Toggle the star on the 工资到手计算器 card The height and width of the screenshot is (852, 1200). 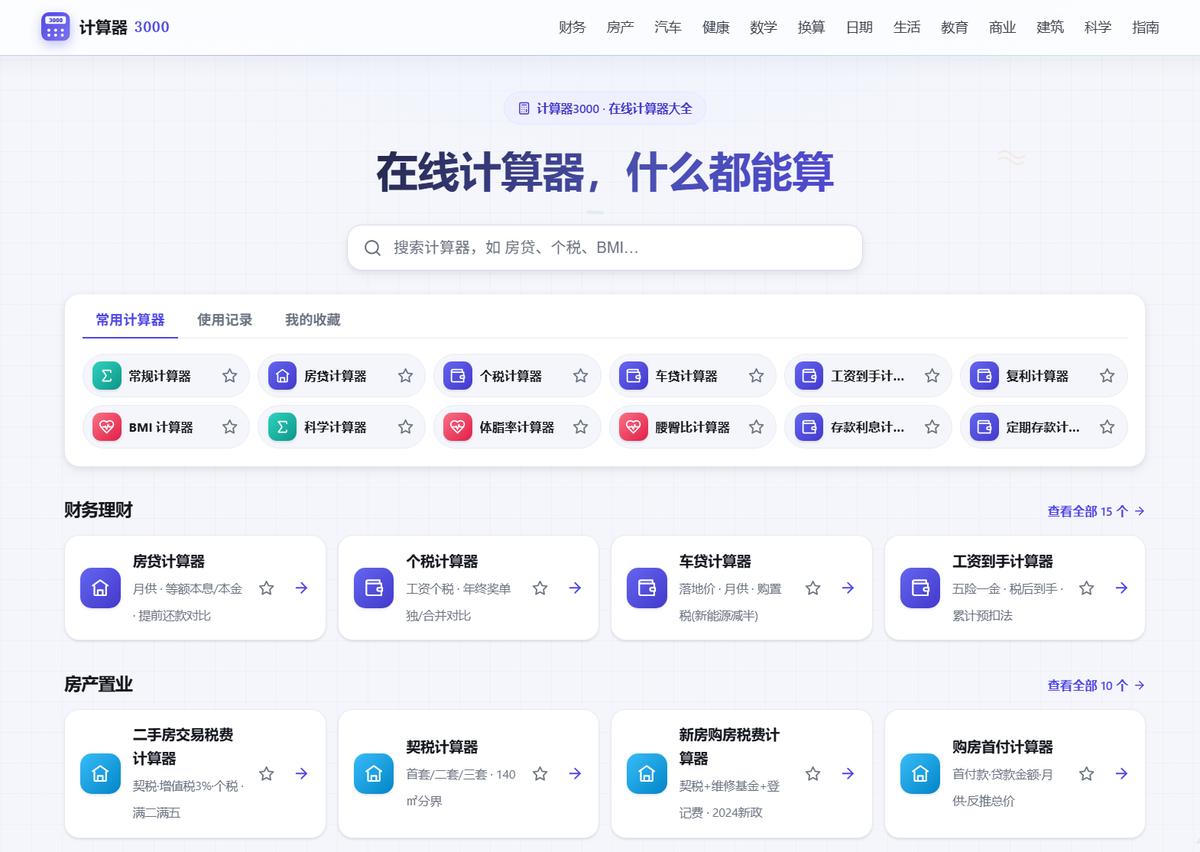pos(1086,588)
